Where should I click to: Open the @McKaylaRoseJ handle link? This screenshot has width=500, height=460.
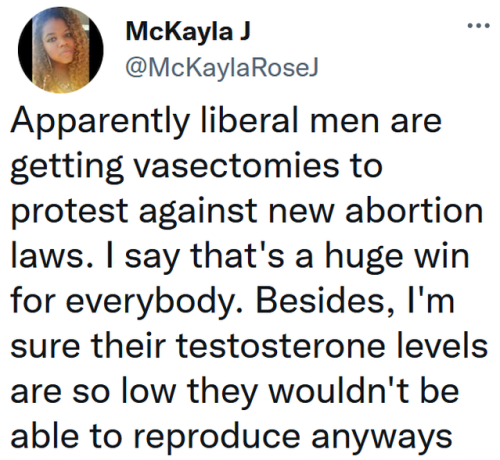(x=222, y=68)
